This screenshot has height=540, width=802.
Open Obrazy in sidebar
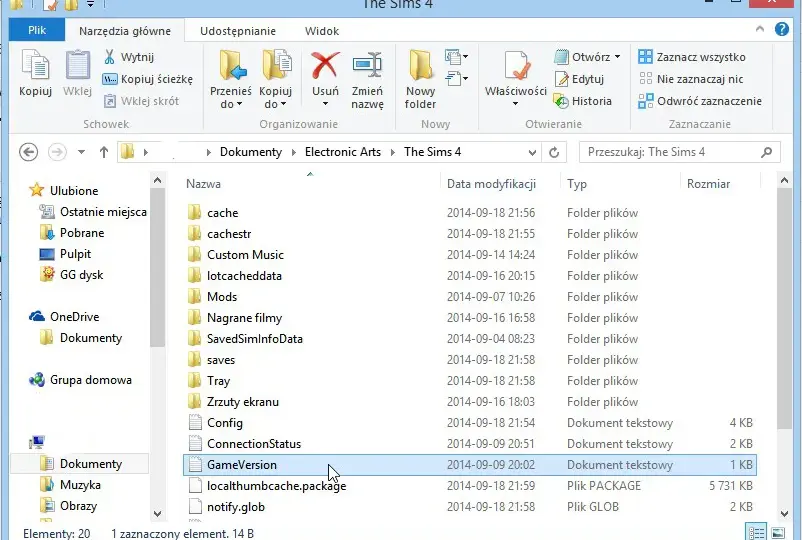point(69,505)
